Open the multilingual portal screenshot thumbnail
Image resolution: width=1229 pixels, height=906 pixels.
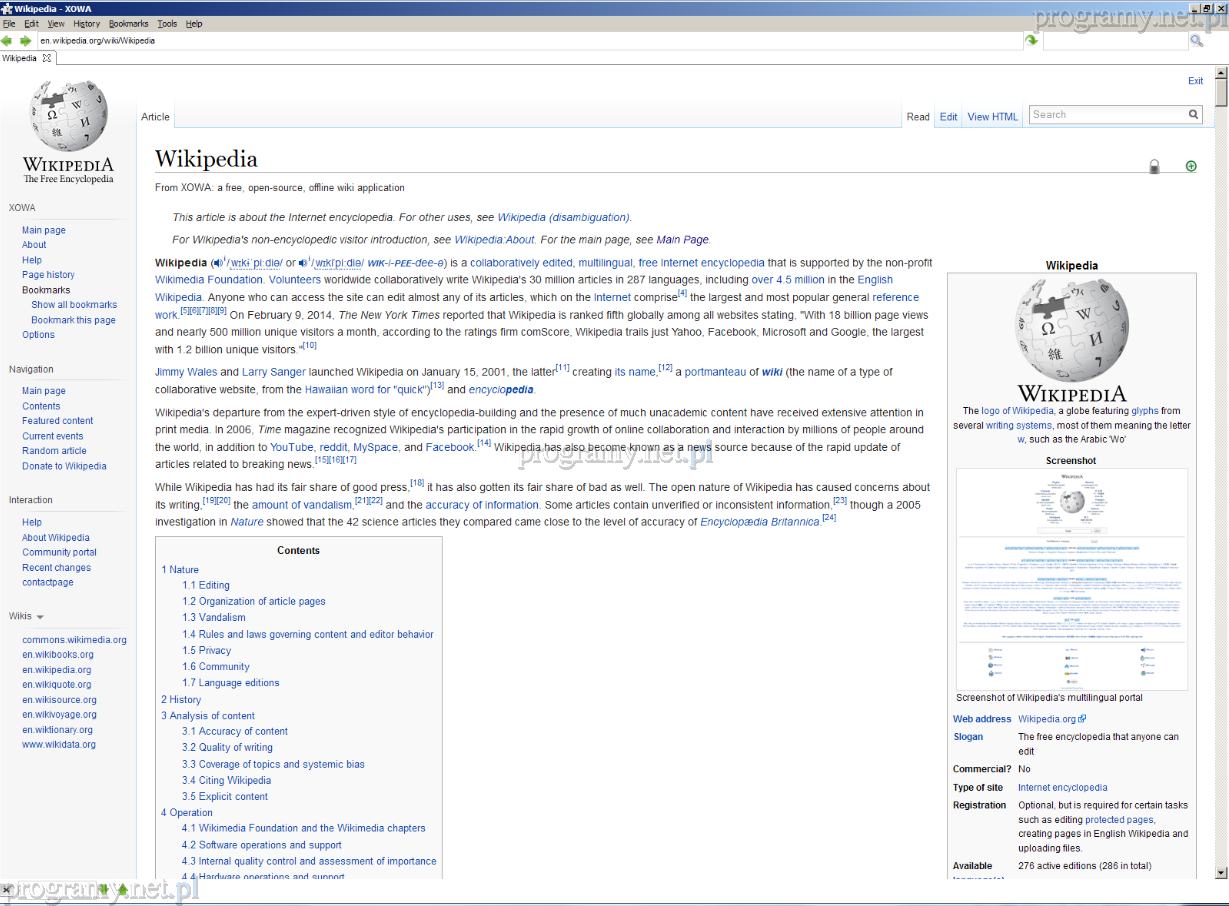click(x=1071, y=579)
